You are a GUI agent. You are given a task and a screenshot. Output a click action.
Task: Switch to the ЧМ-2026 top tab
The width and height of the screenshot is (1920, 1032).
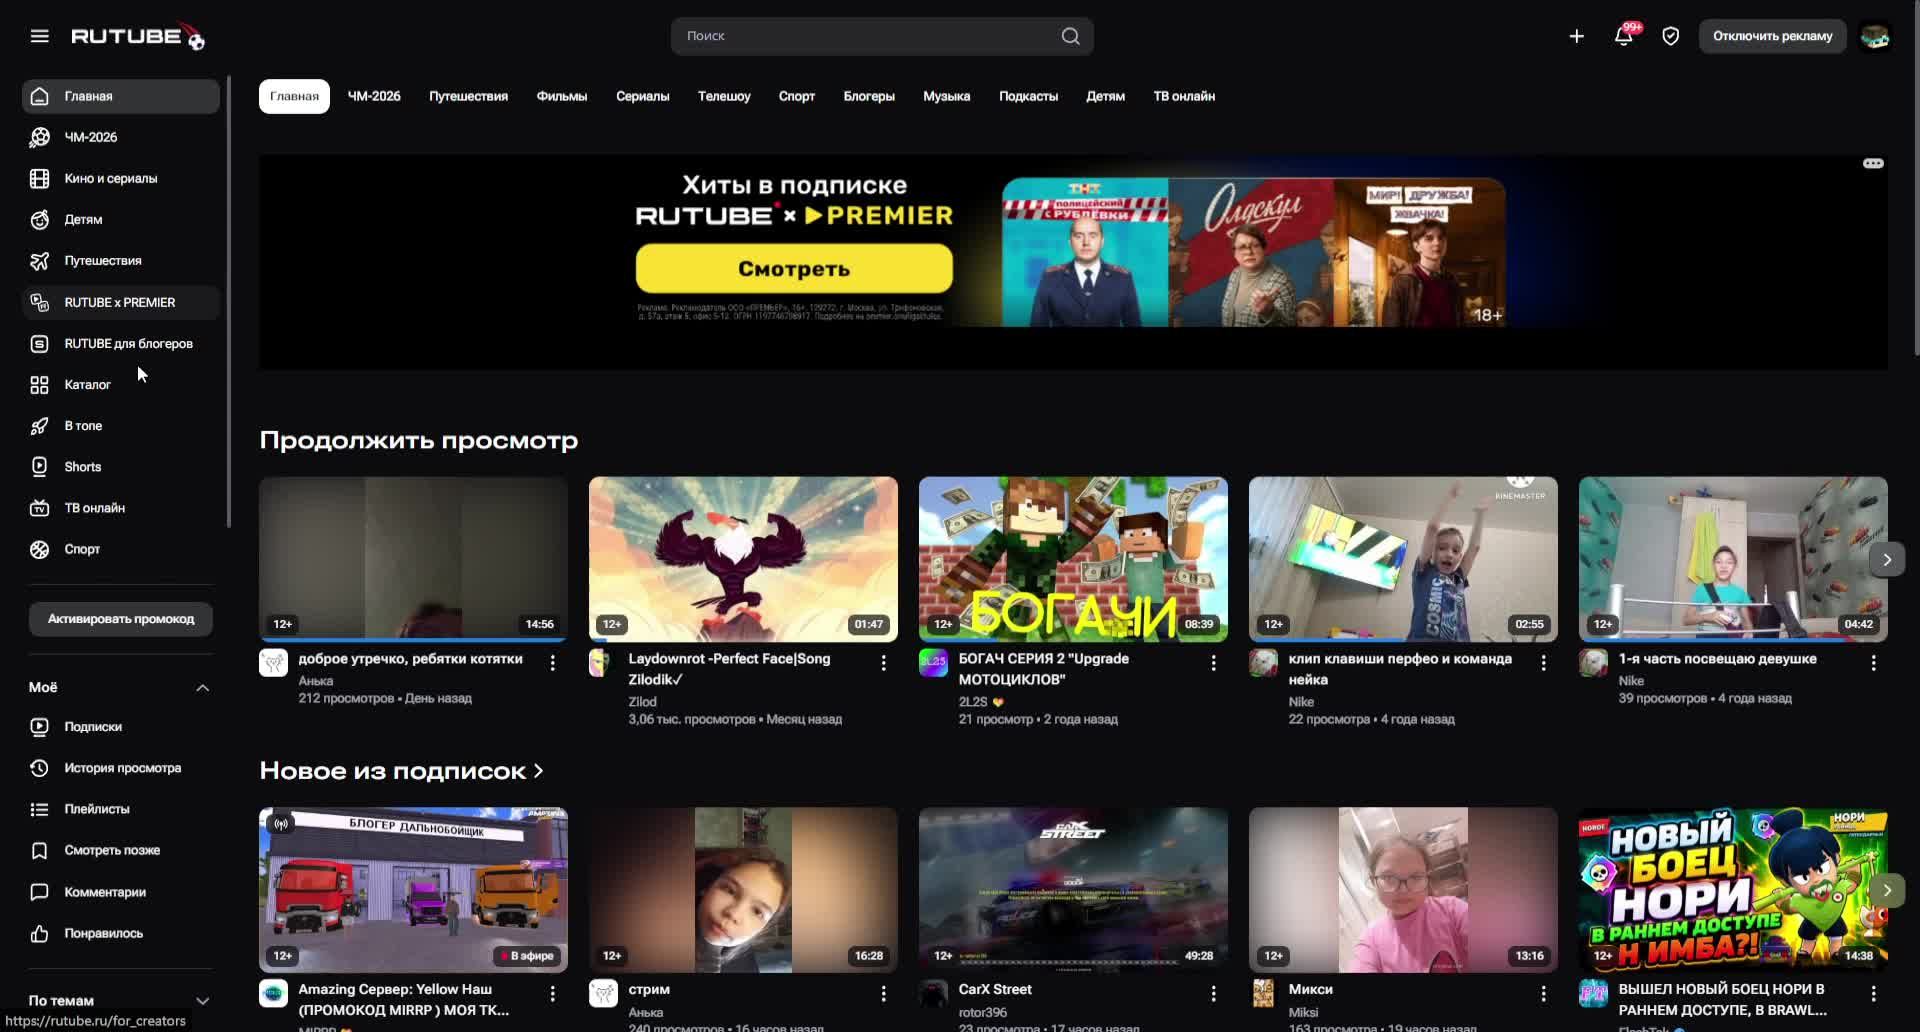(374, 96)
